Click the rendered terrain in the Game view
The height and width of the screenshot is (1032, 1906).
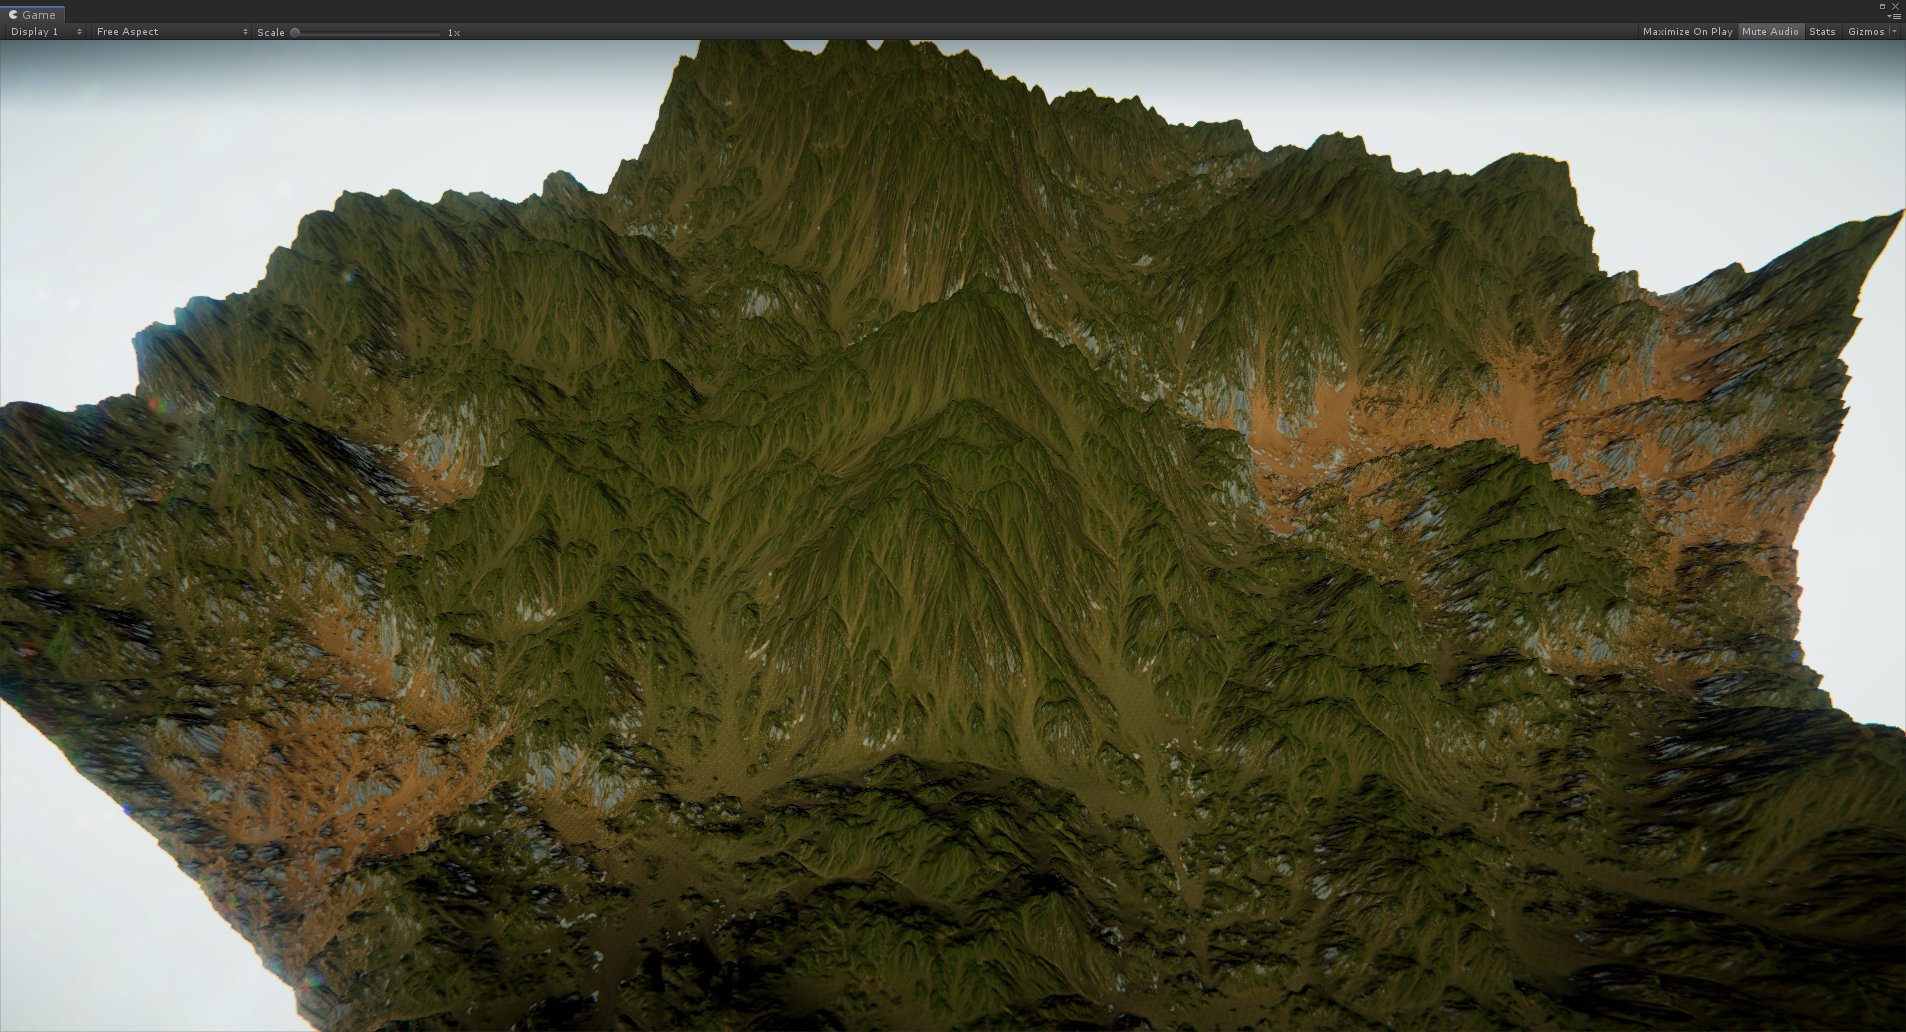coord(953,535)
